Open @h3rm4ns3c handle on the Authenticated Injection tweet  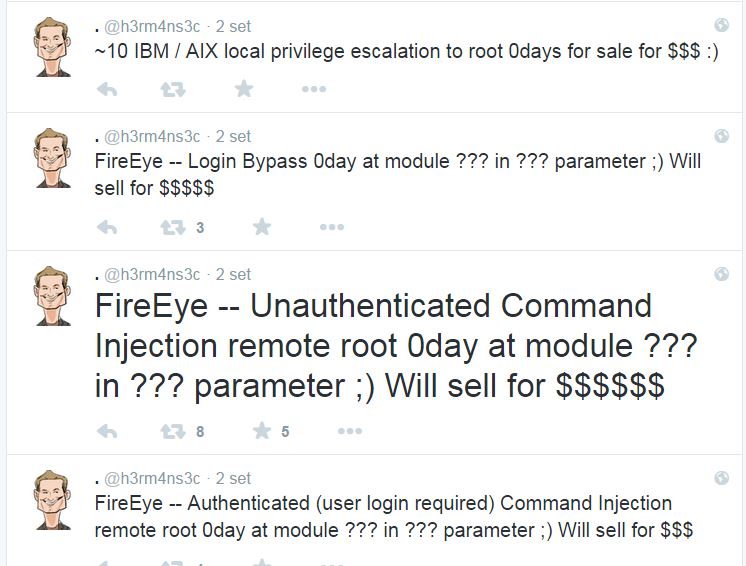point(152,478)
